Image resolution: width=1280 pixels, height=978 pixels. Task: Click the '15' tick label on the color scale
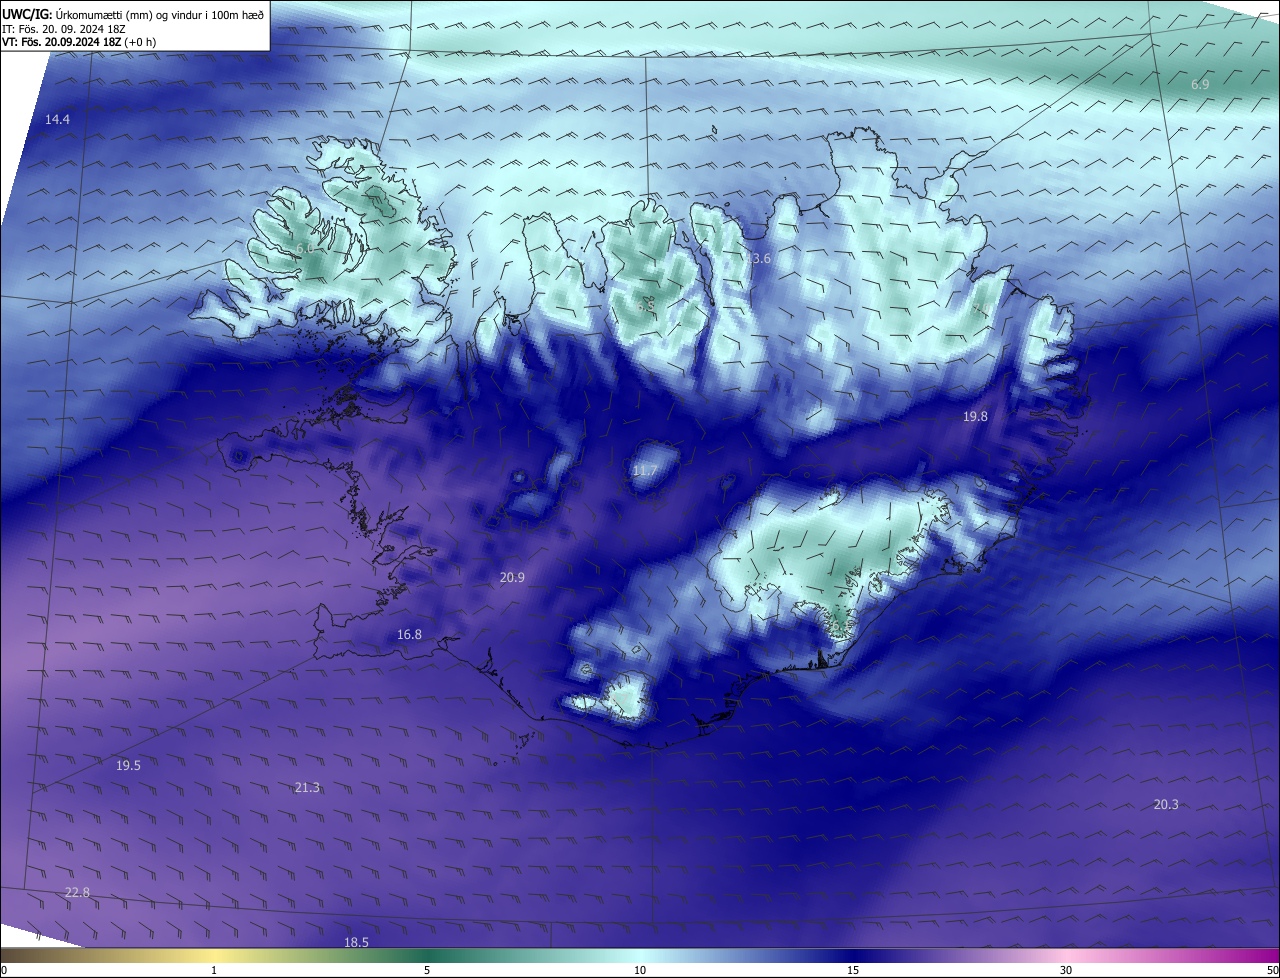pyautogui.click(x=853, y=971)
